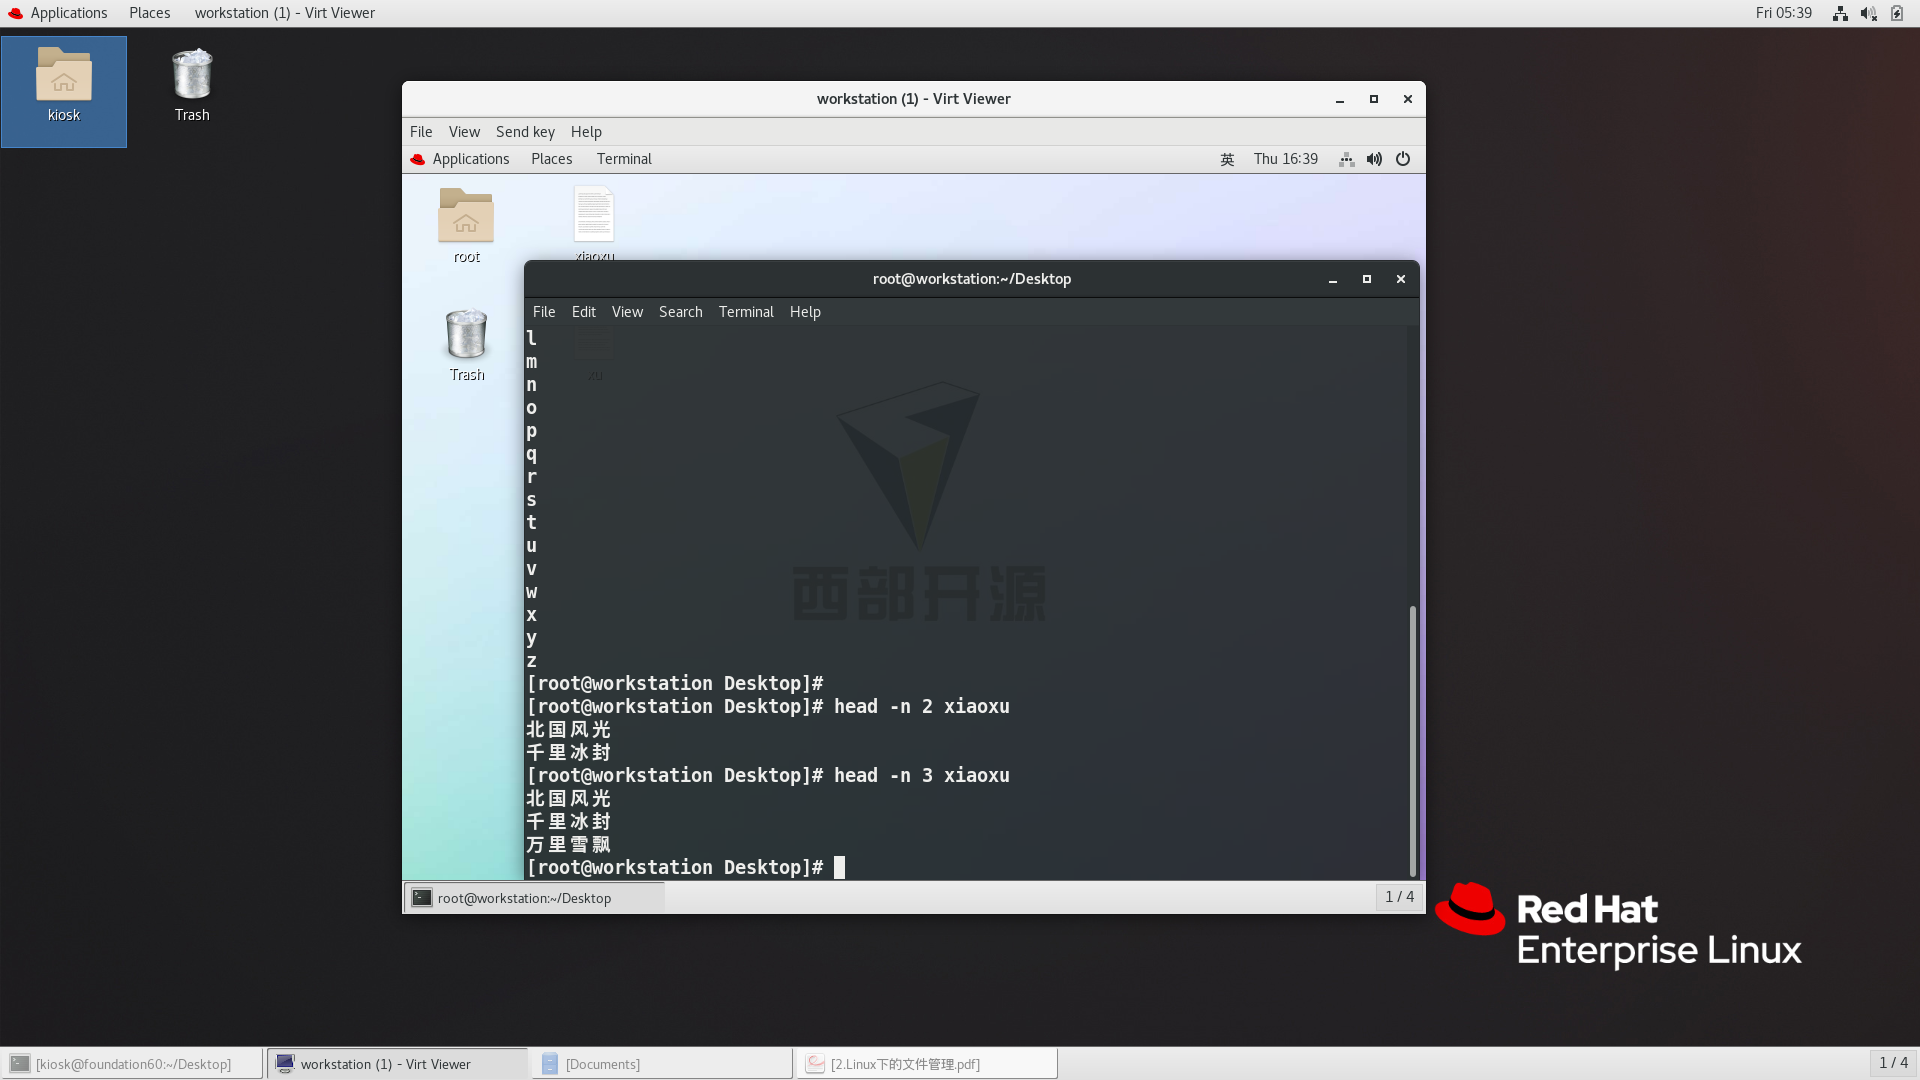Click the guest volume speaker icon
1920x1080 pixels.
[x=1375, y=159]
